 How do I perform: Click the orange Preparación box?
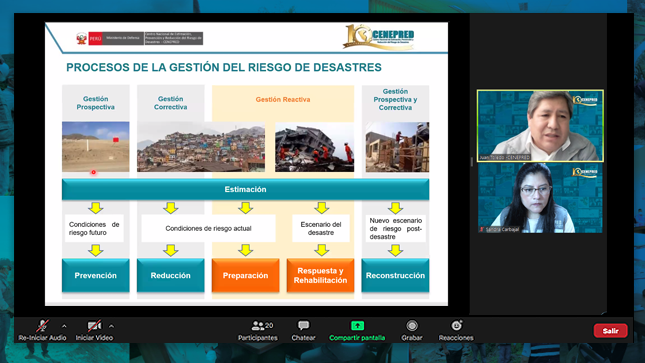(246, 275)
